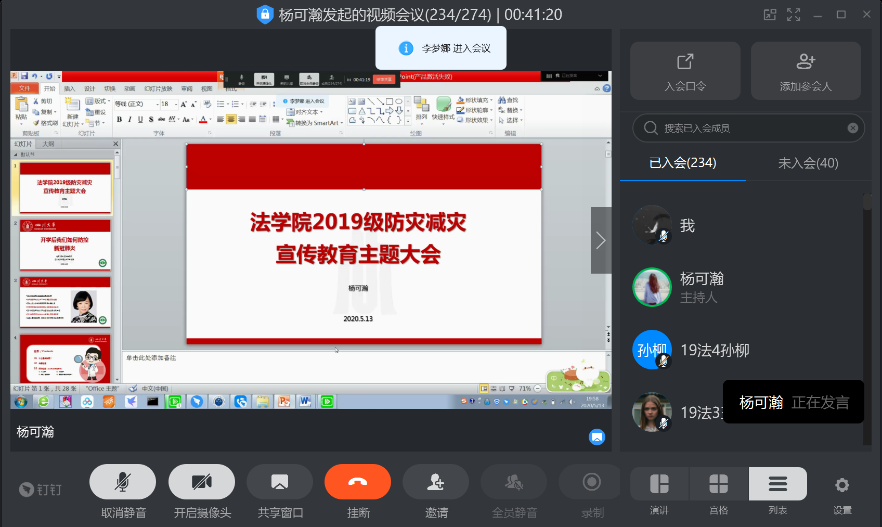Switch to mini floating window icon

(769, 14)
